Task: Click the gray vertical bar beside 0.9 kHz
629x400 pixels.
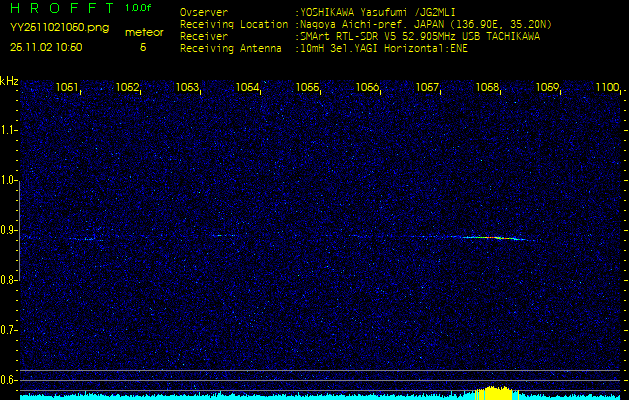Action: click(x=19, y=230)
